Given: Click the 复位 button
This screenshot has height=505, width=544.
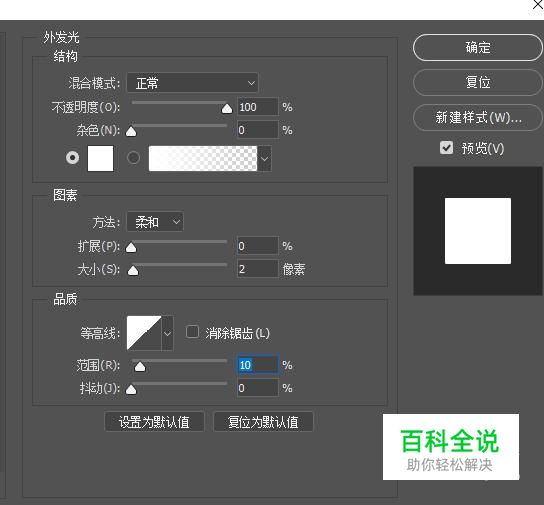Looking at the screenshot, I should 478,83.
